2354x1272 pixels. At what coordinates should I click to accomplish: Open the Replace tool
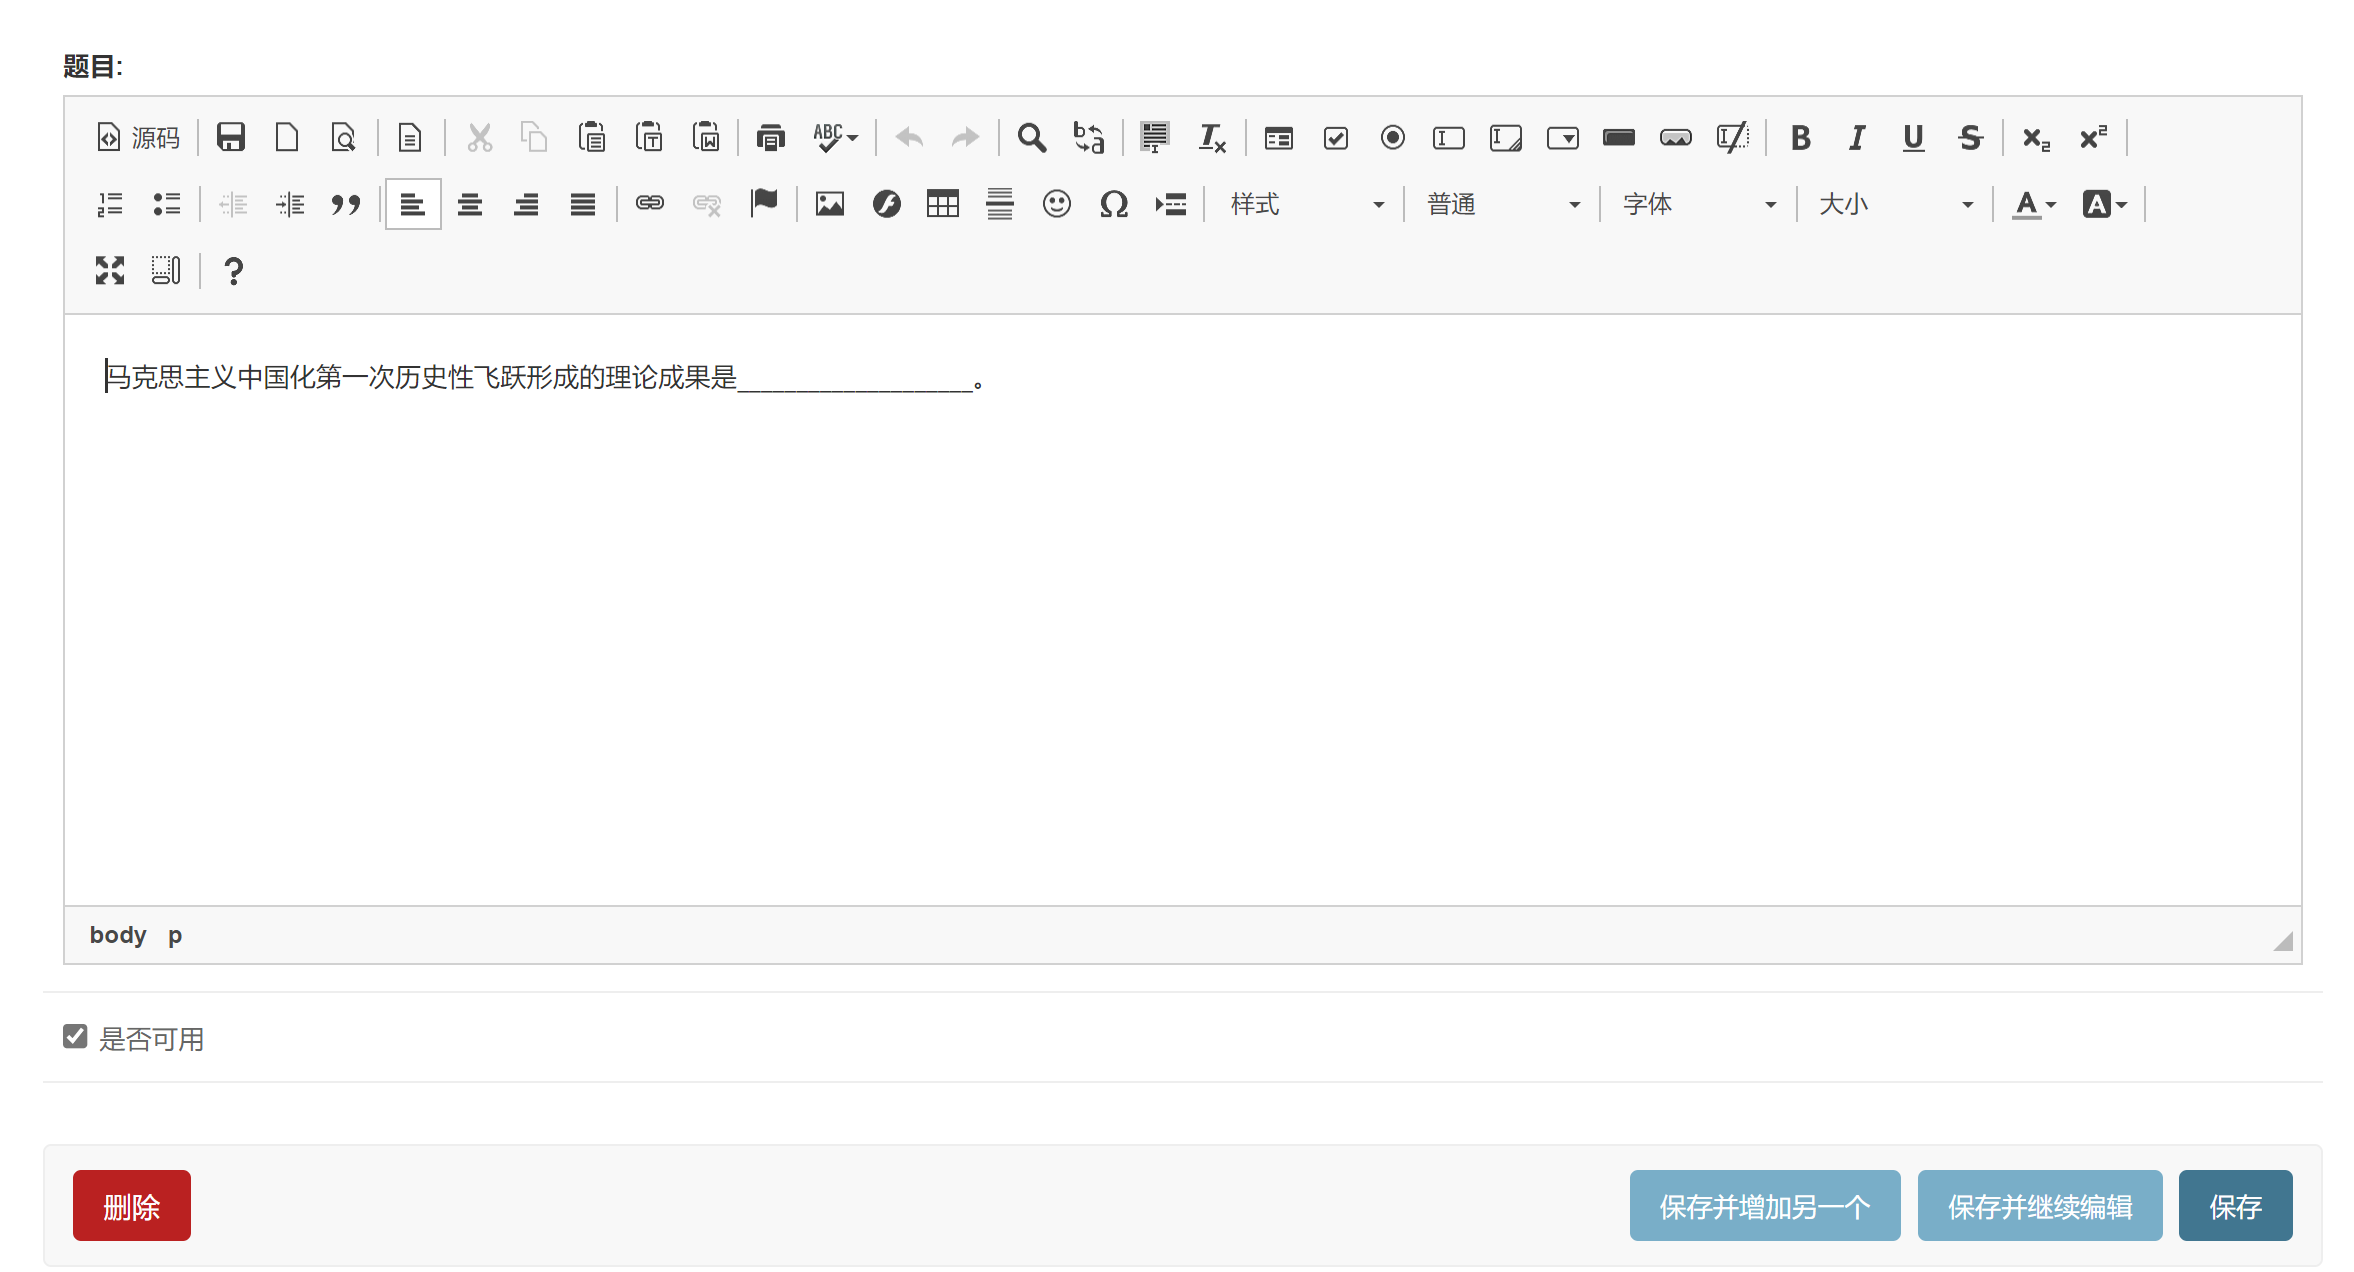[1088, 137]
